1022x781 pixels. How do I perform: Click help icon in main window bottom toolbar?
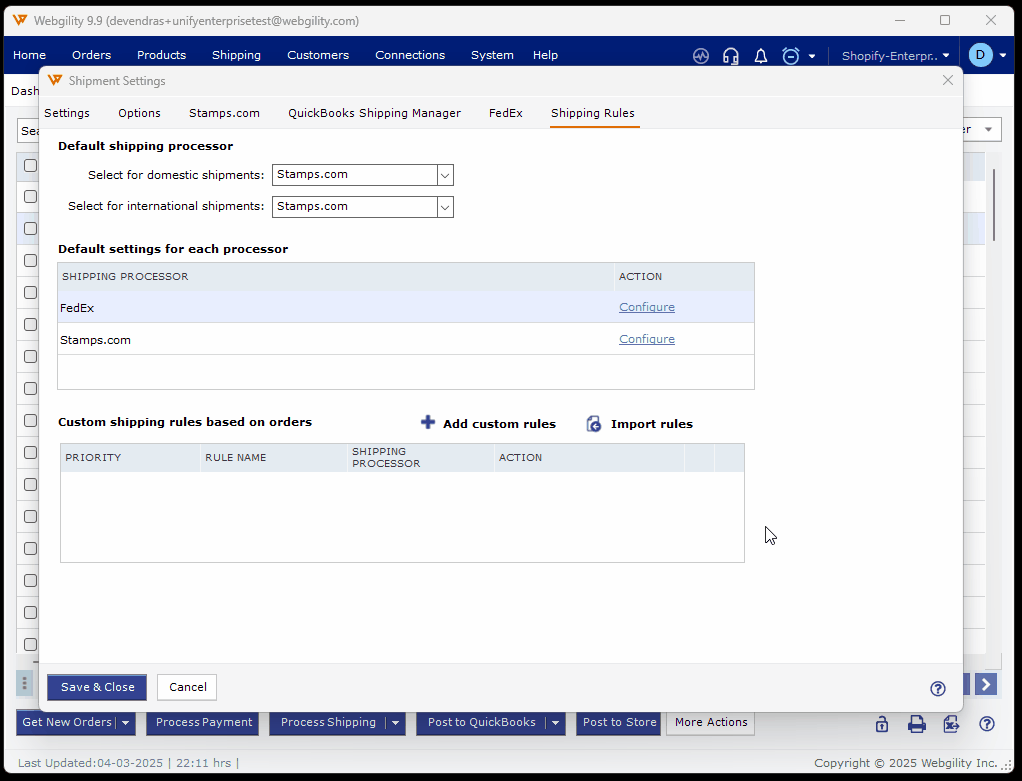click(x=987, y=724)
